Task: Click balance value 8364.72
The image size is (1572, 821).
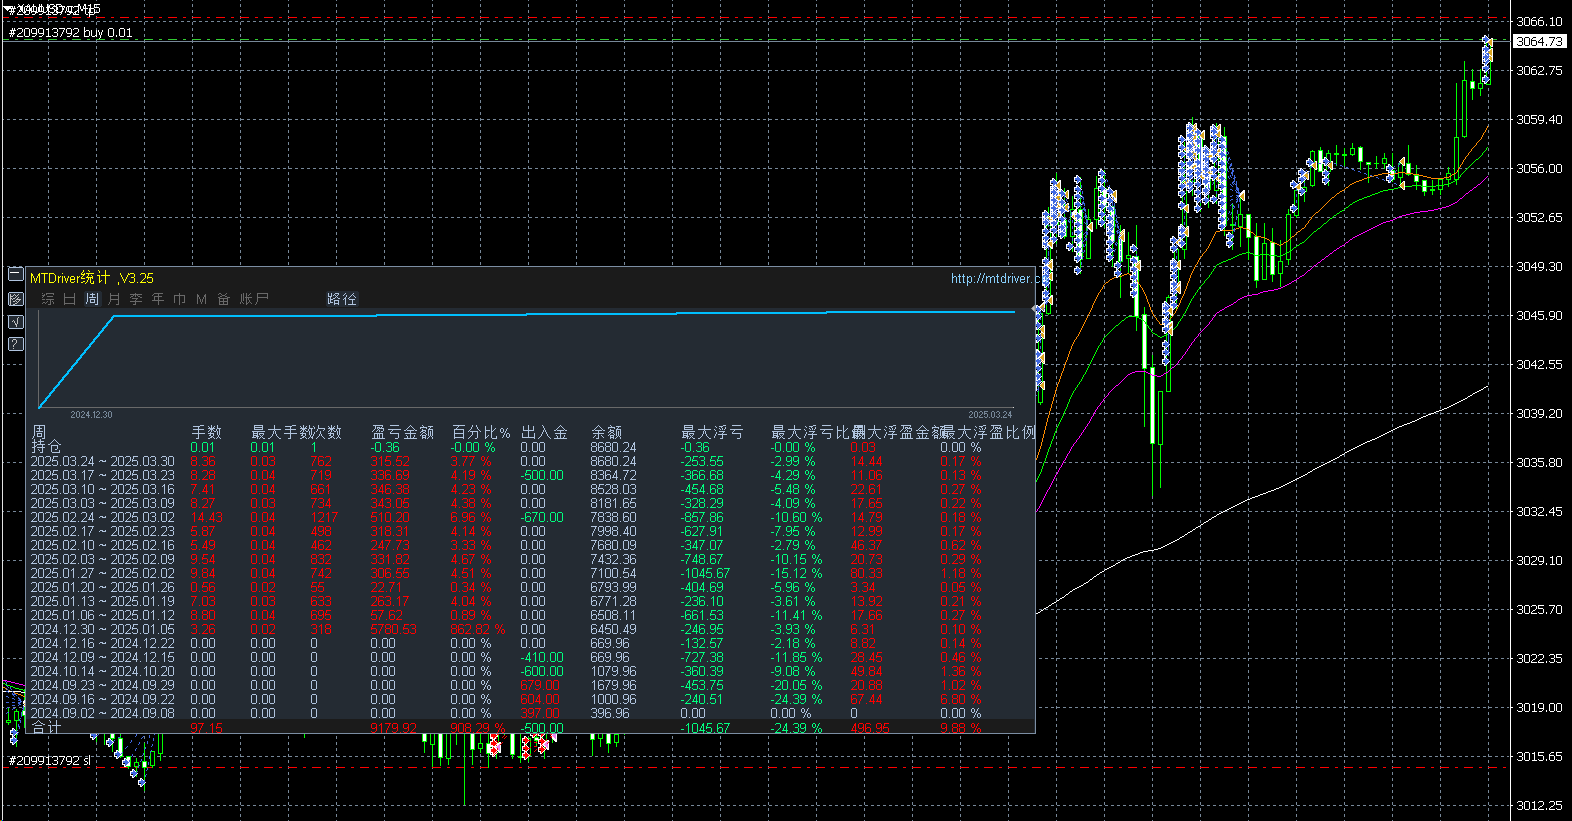Action: (x=613, y=475)
